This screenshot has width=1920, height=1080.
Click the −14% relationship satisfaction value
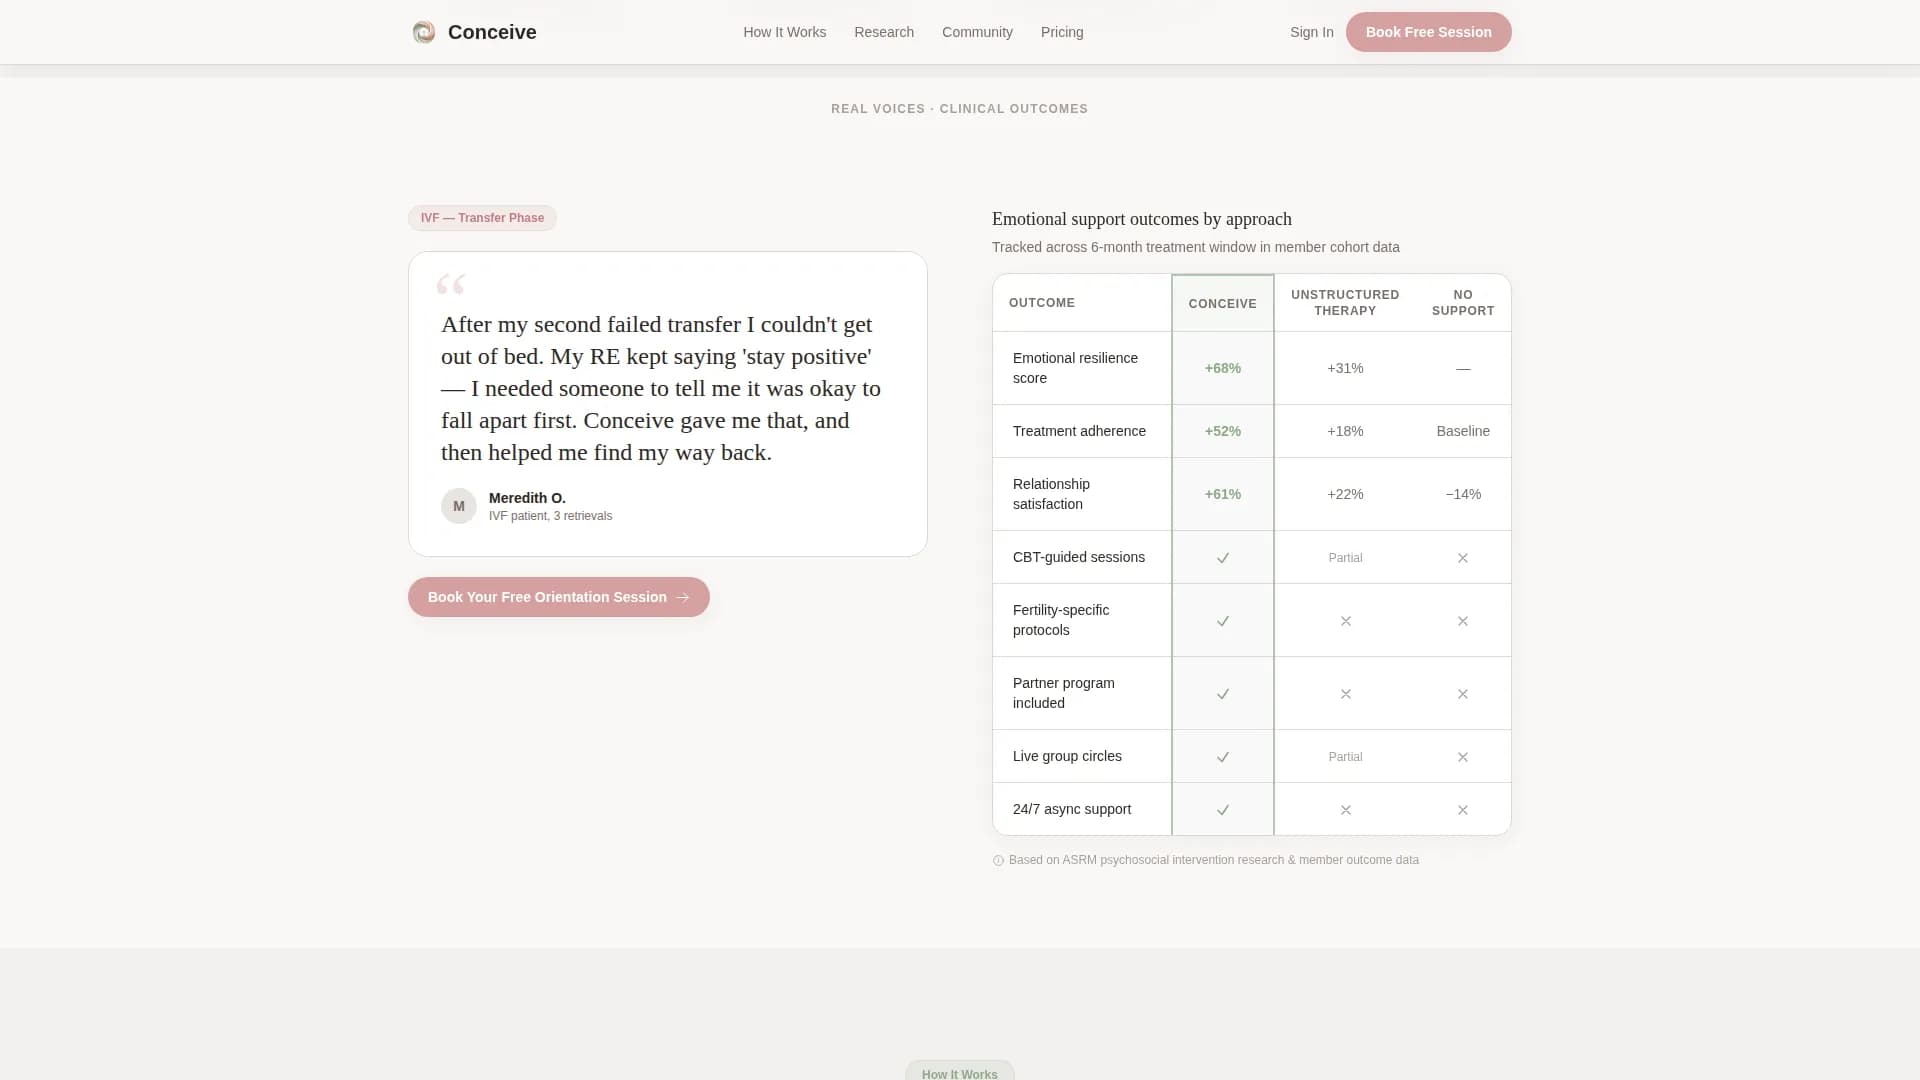point(1463,494)
